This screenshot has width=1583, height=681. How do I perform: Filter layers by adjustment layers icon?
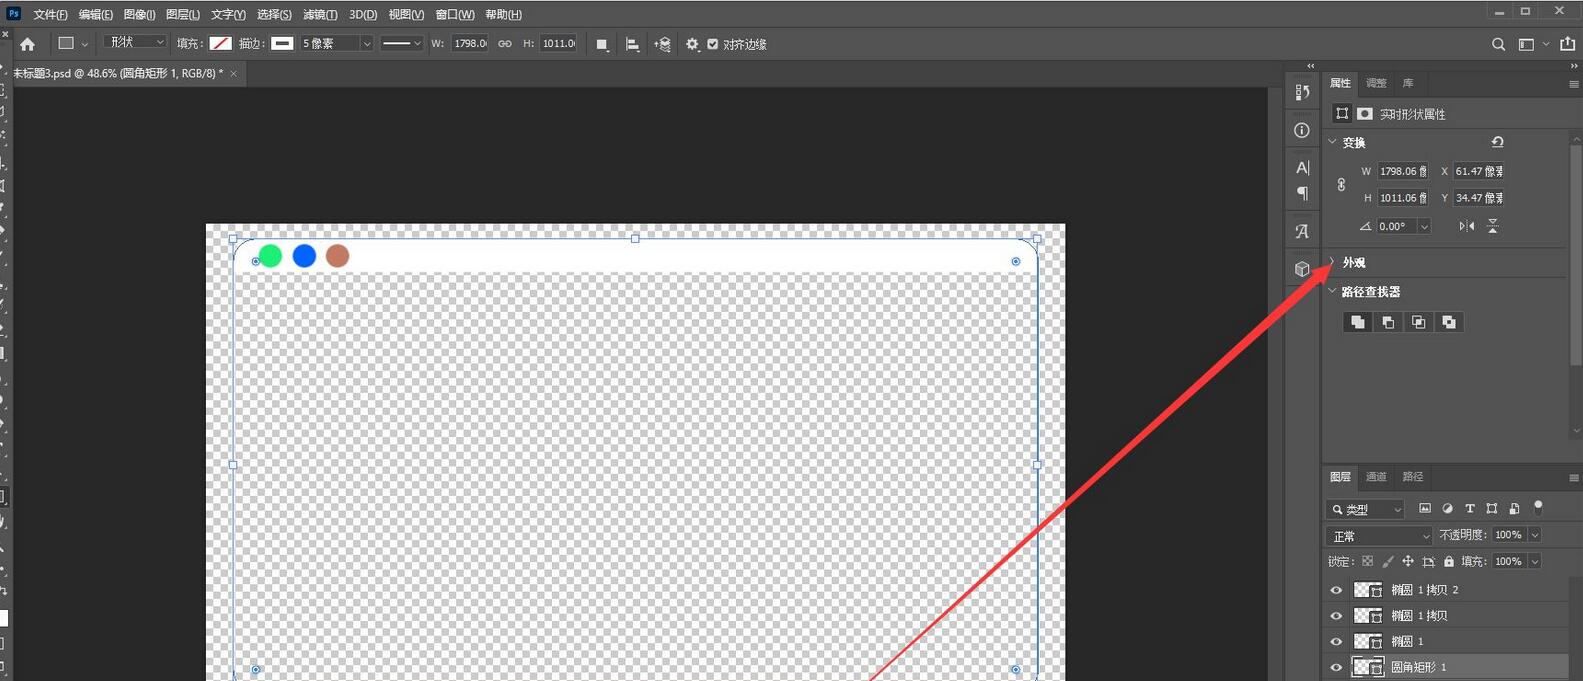coord(1447,508)
